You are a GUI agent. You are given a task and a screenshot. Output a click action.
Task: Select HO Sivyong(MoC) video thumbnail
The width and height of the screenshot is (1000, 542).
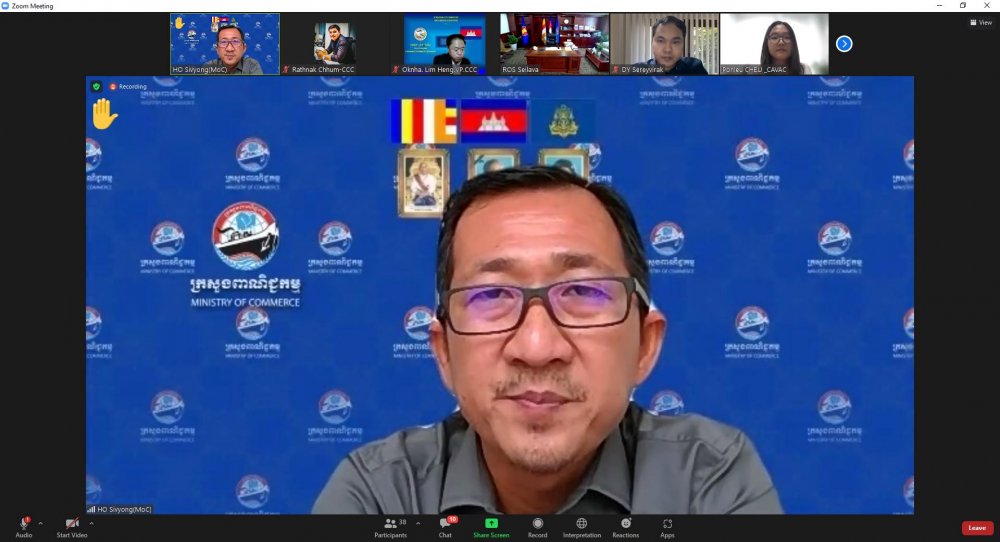click(x=225, y=44)
